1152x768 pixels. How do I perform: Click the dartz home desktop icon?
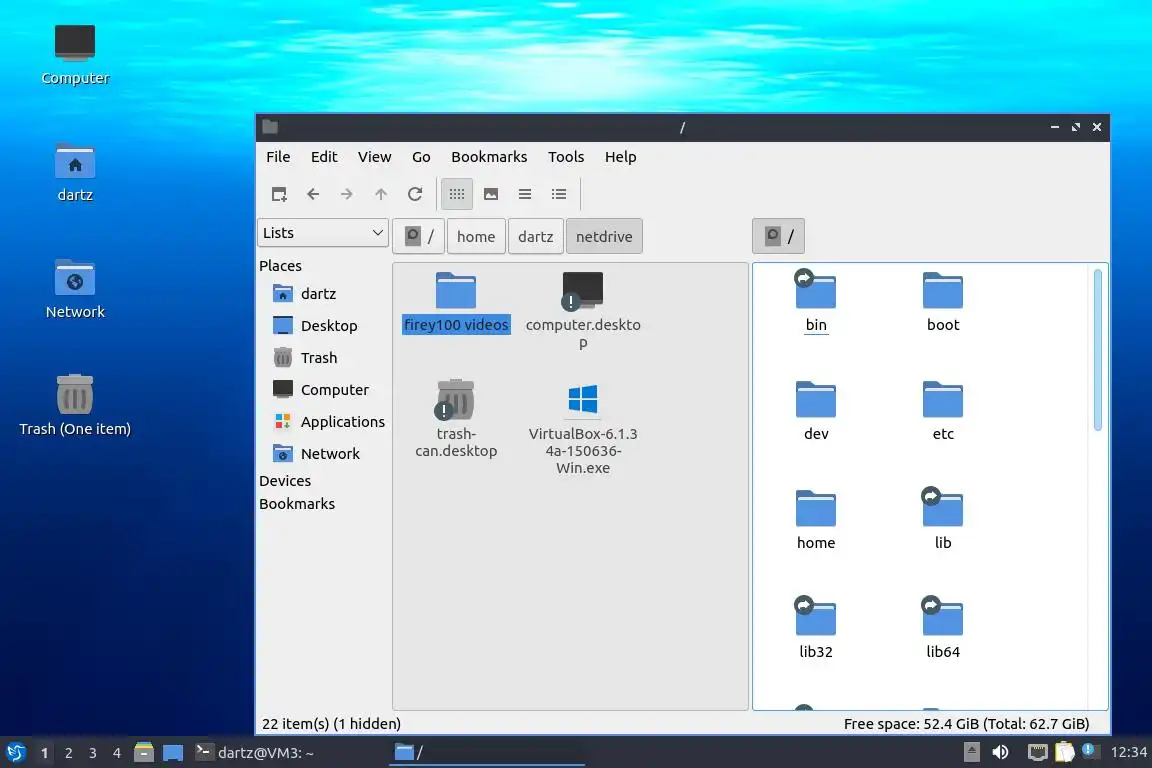[x=75, y=172]
